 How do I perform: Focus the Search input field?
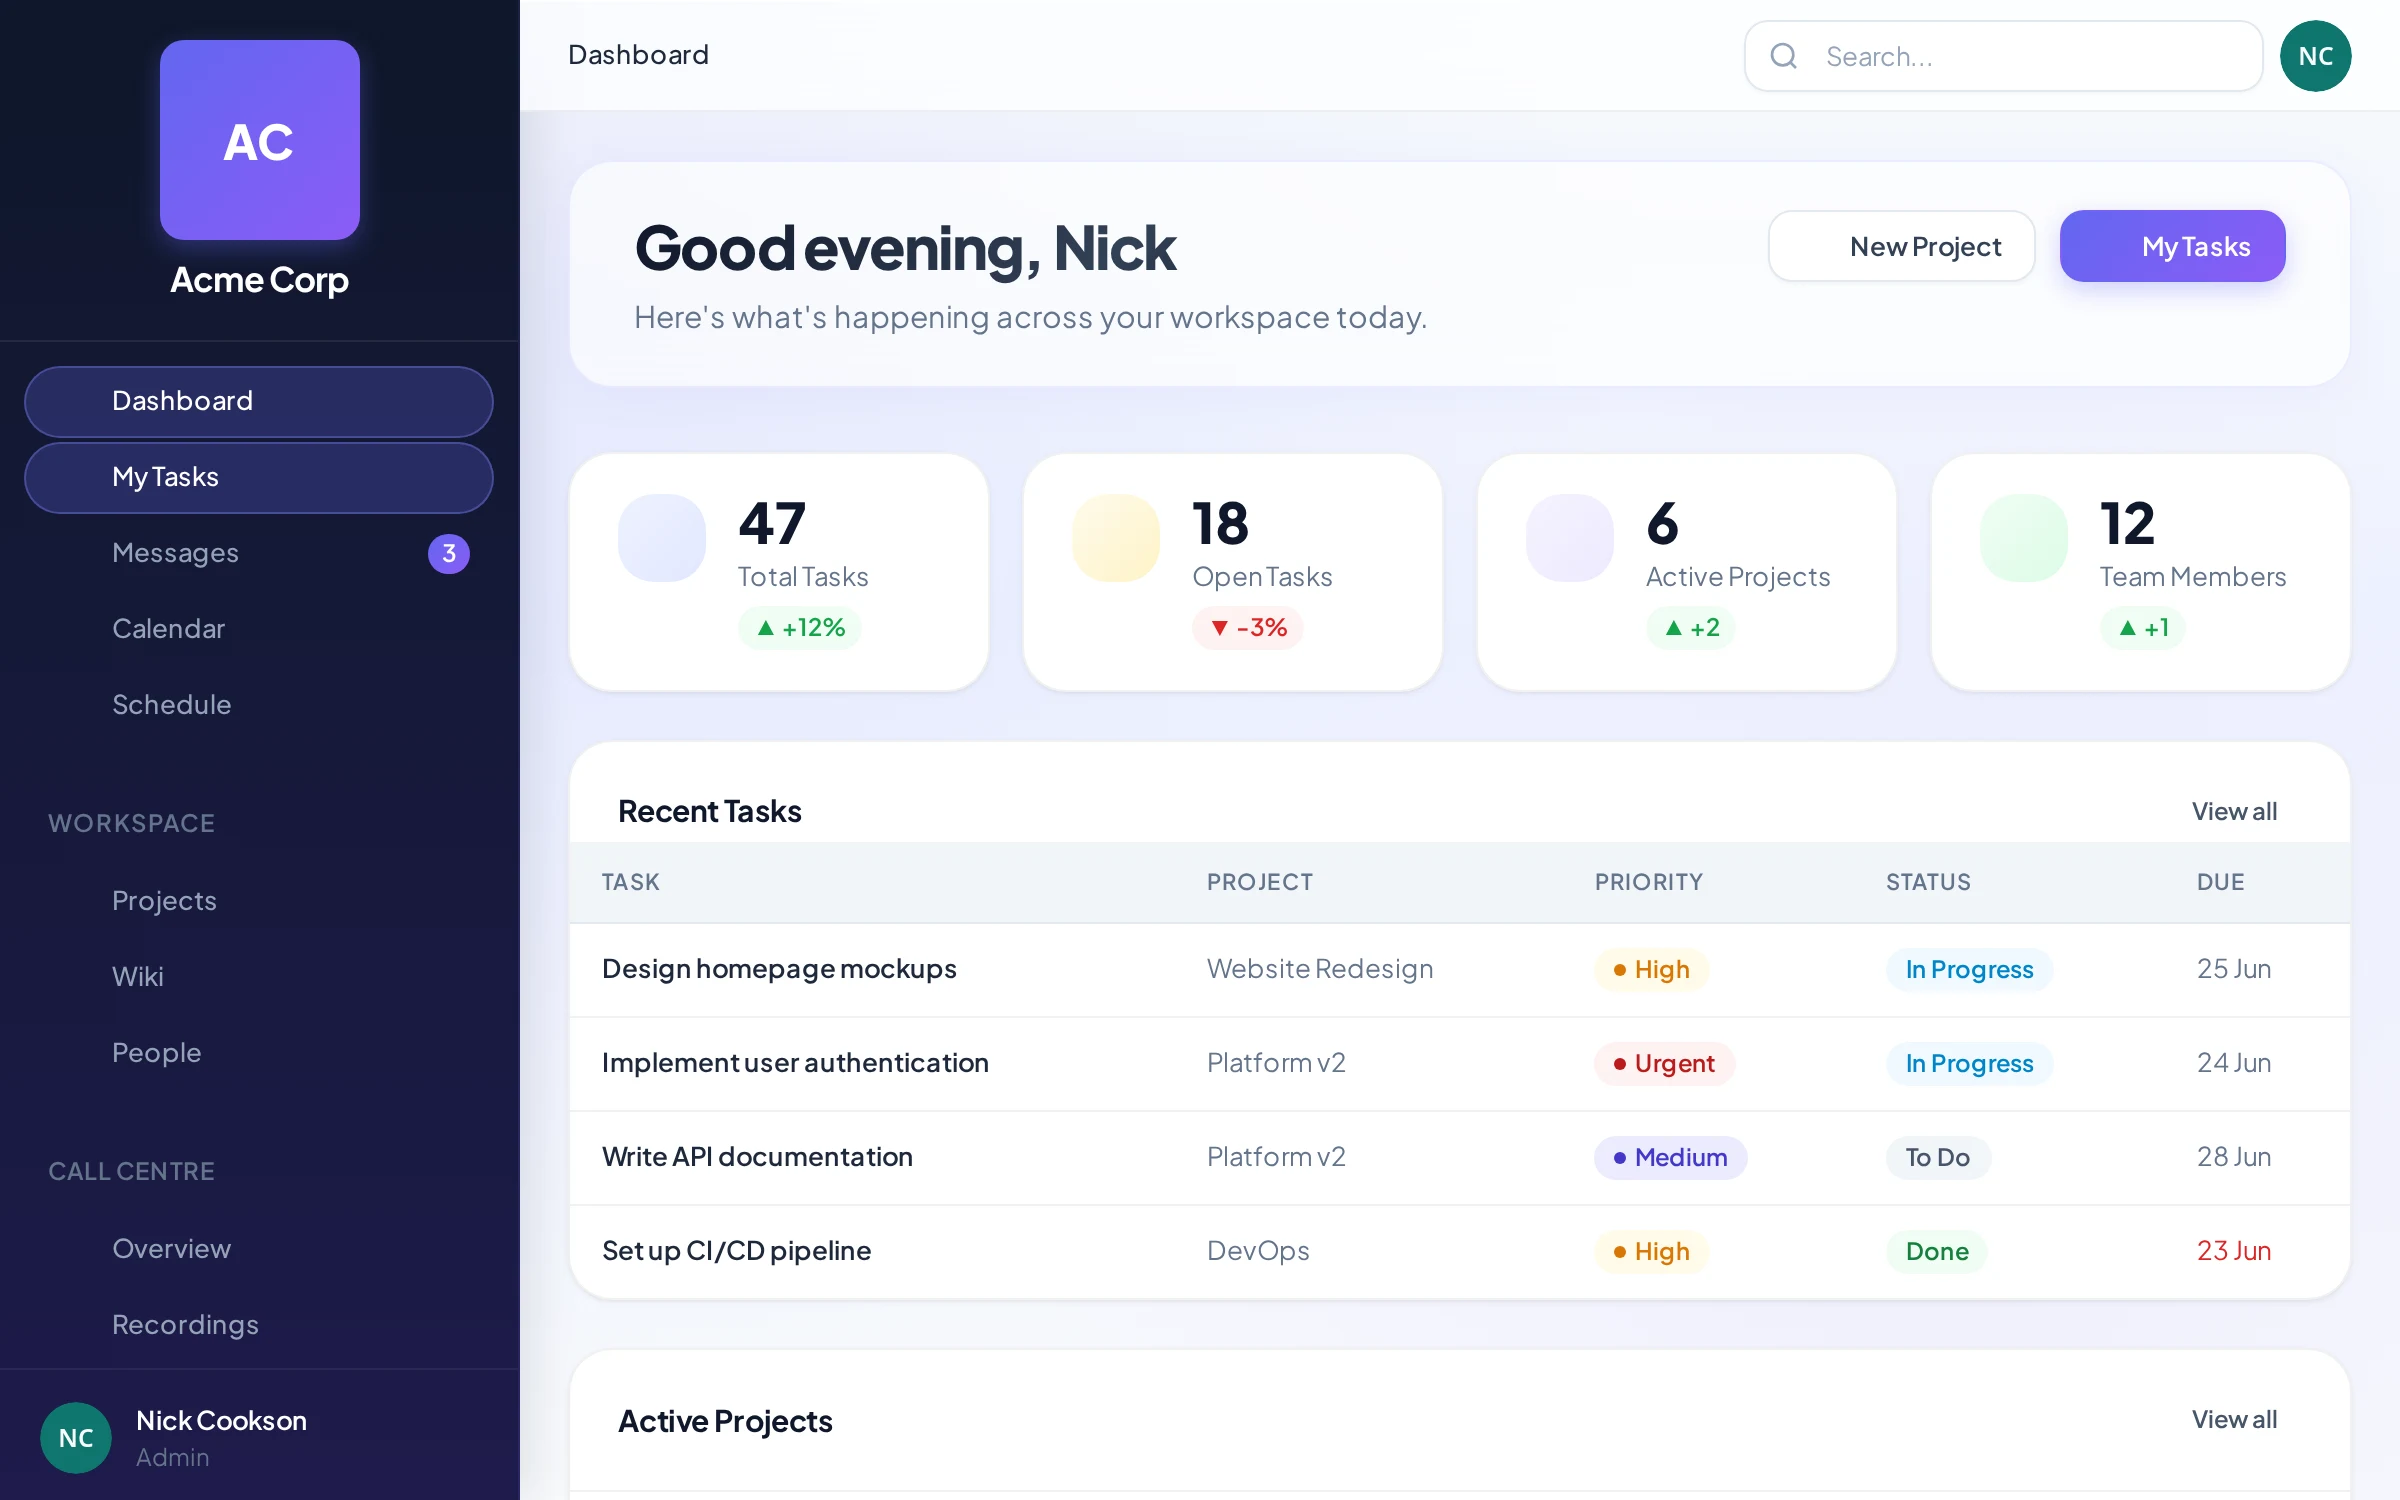2003,56
